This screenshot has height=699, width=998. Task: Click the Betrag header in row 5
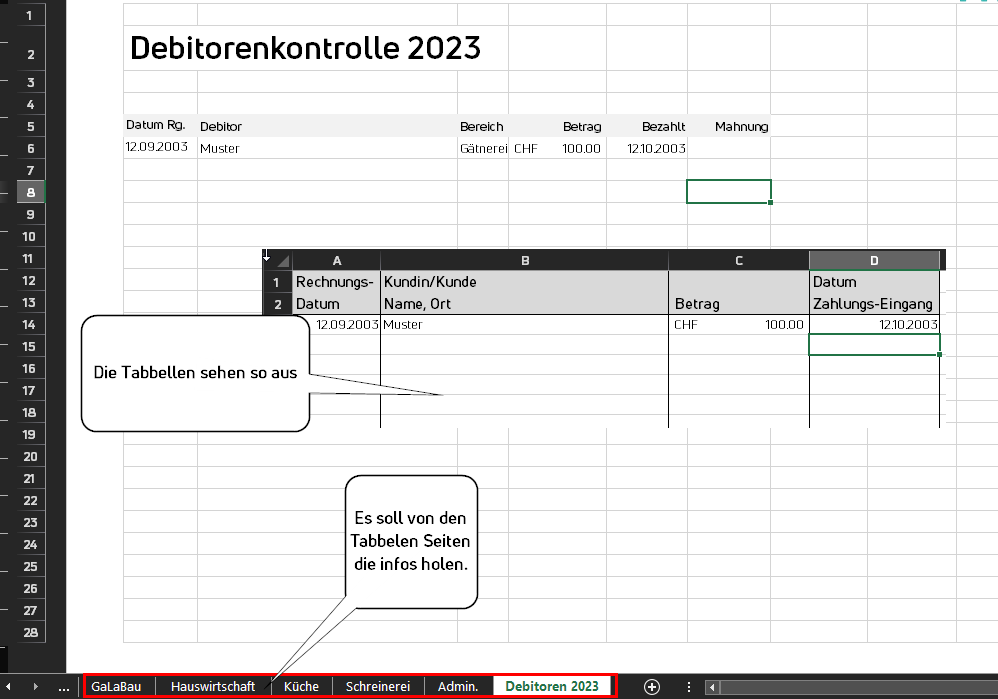coord(558,126)
